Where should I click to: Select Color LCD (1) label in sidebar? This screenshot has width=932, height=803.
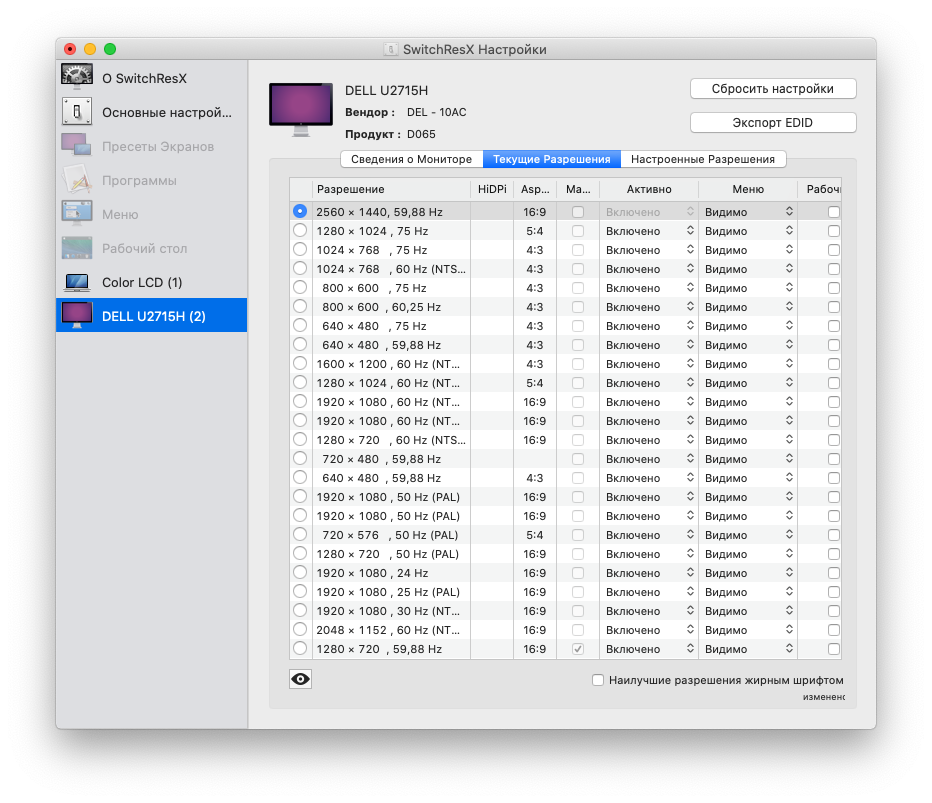pyautogui.click(x=142, y=282)
